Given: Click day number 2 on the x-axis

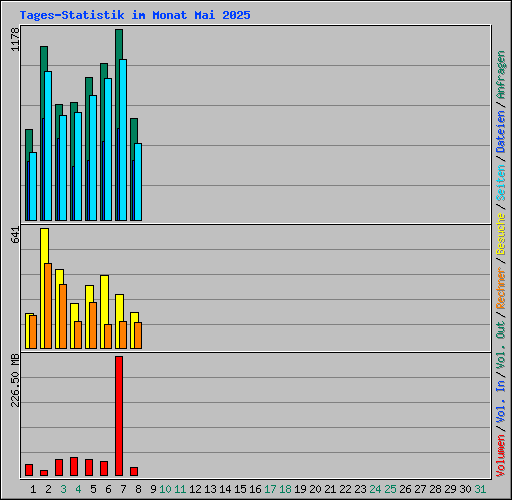Looking at the screenshot, I should tap(48, 489).
